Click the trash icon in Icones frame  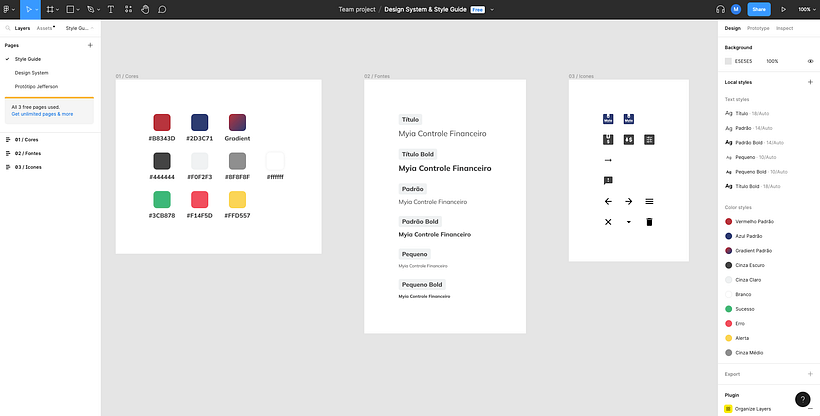pos(649,222)
